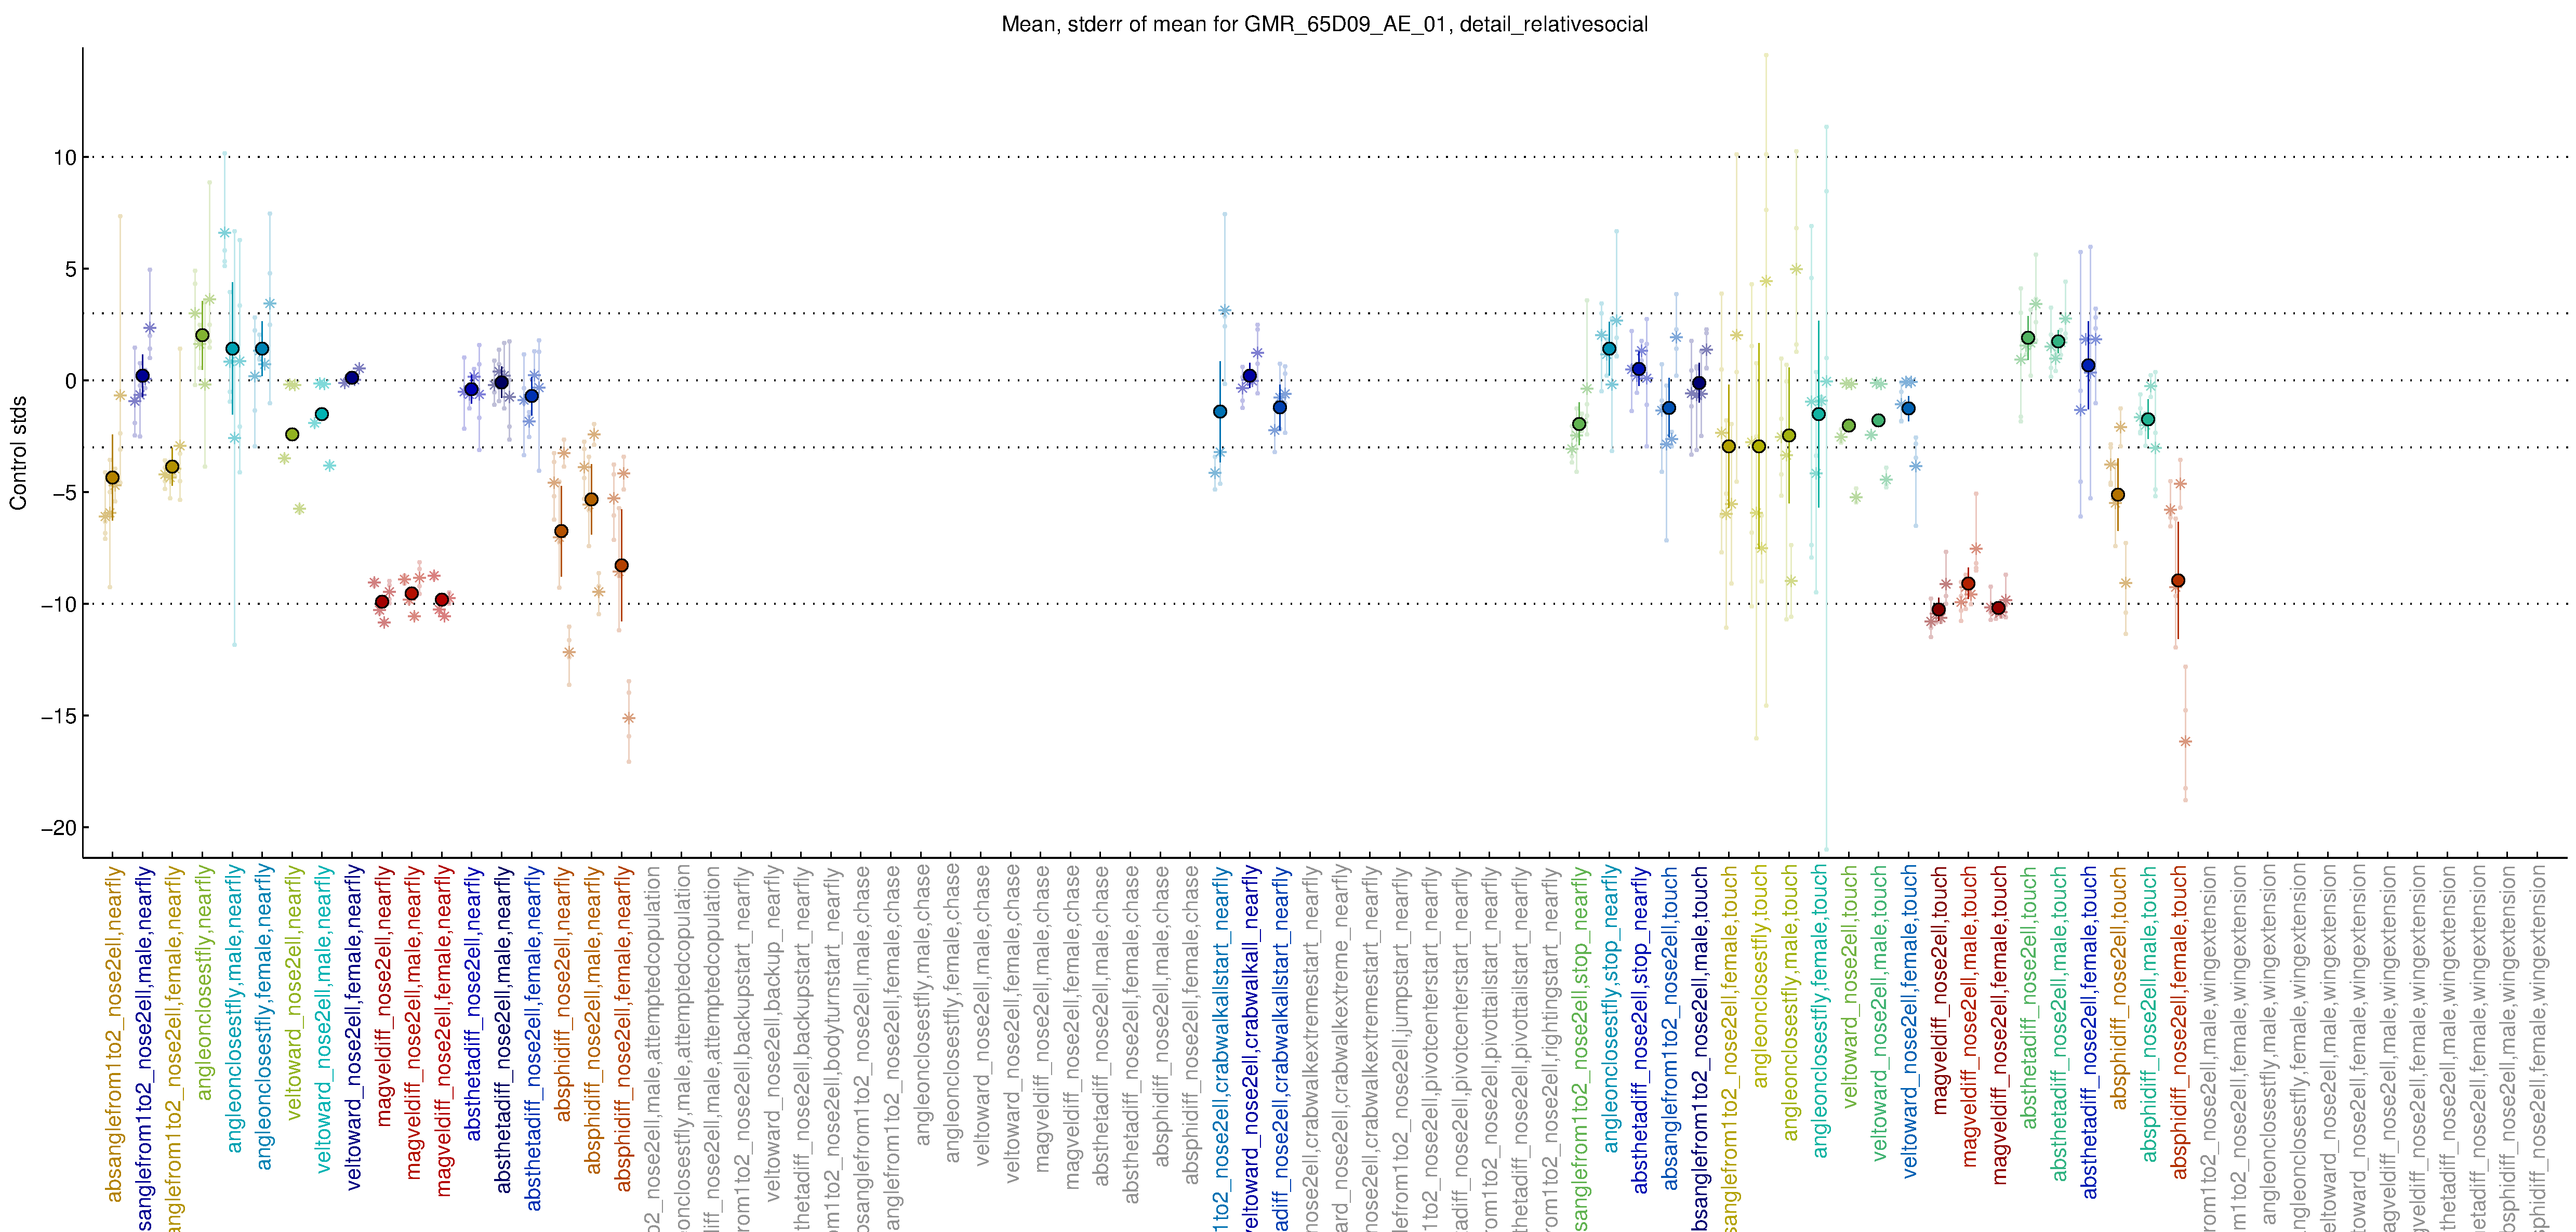
Task: Select x-axis label 'angleonclosestfly,male,touch'
Action: (1791, 1003)
